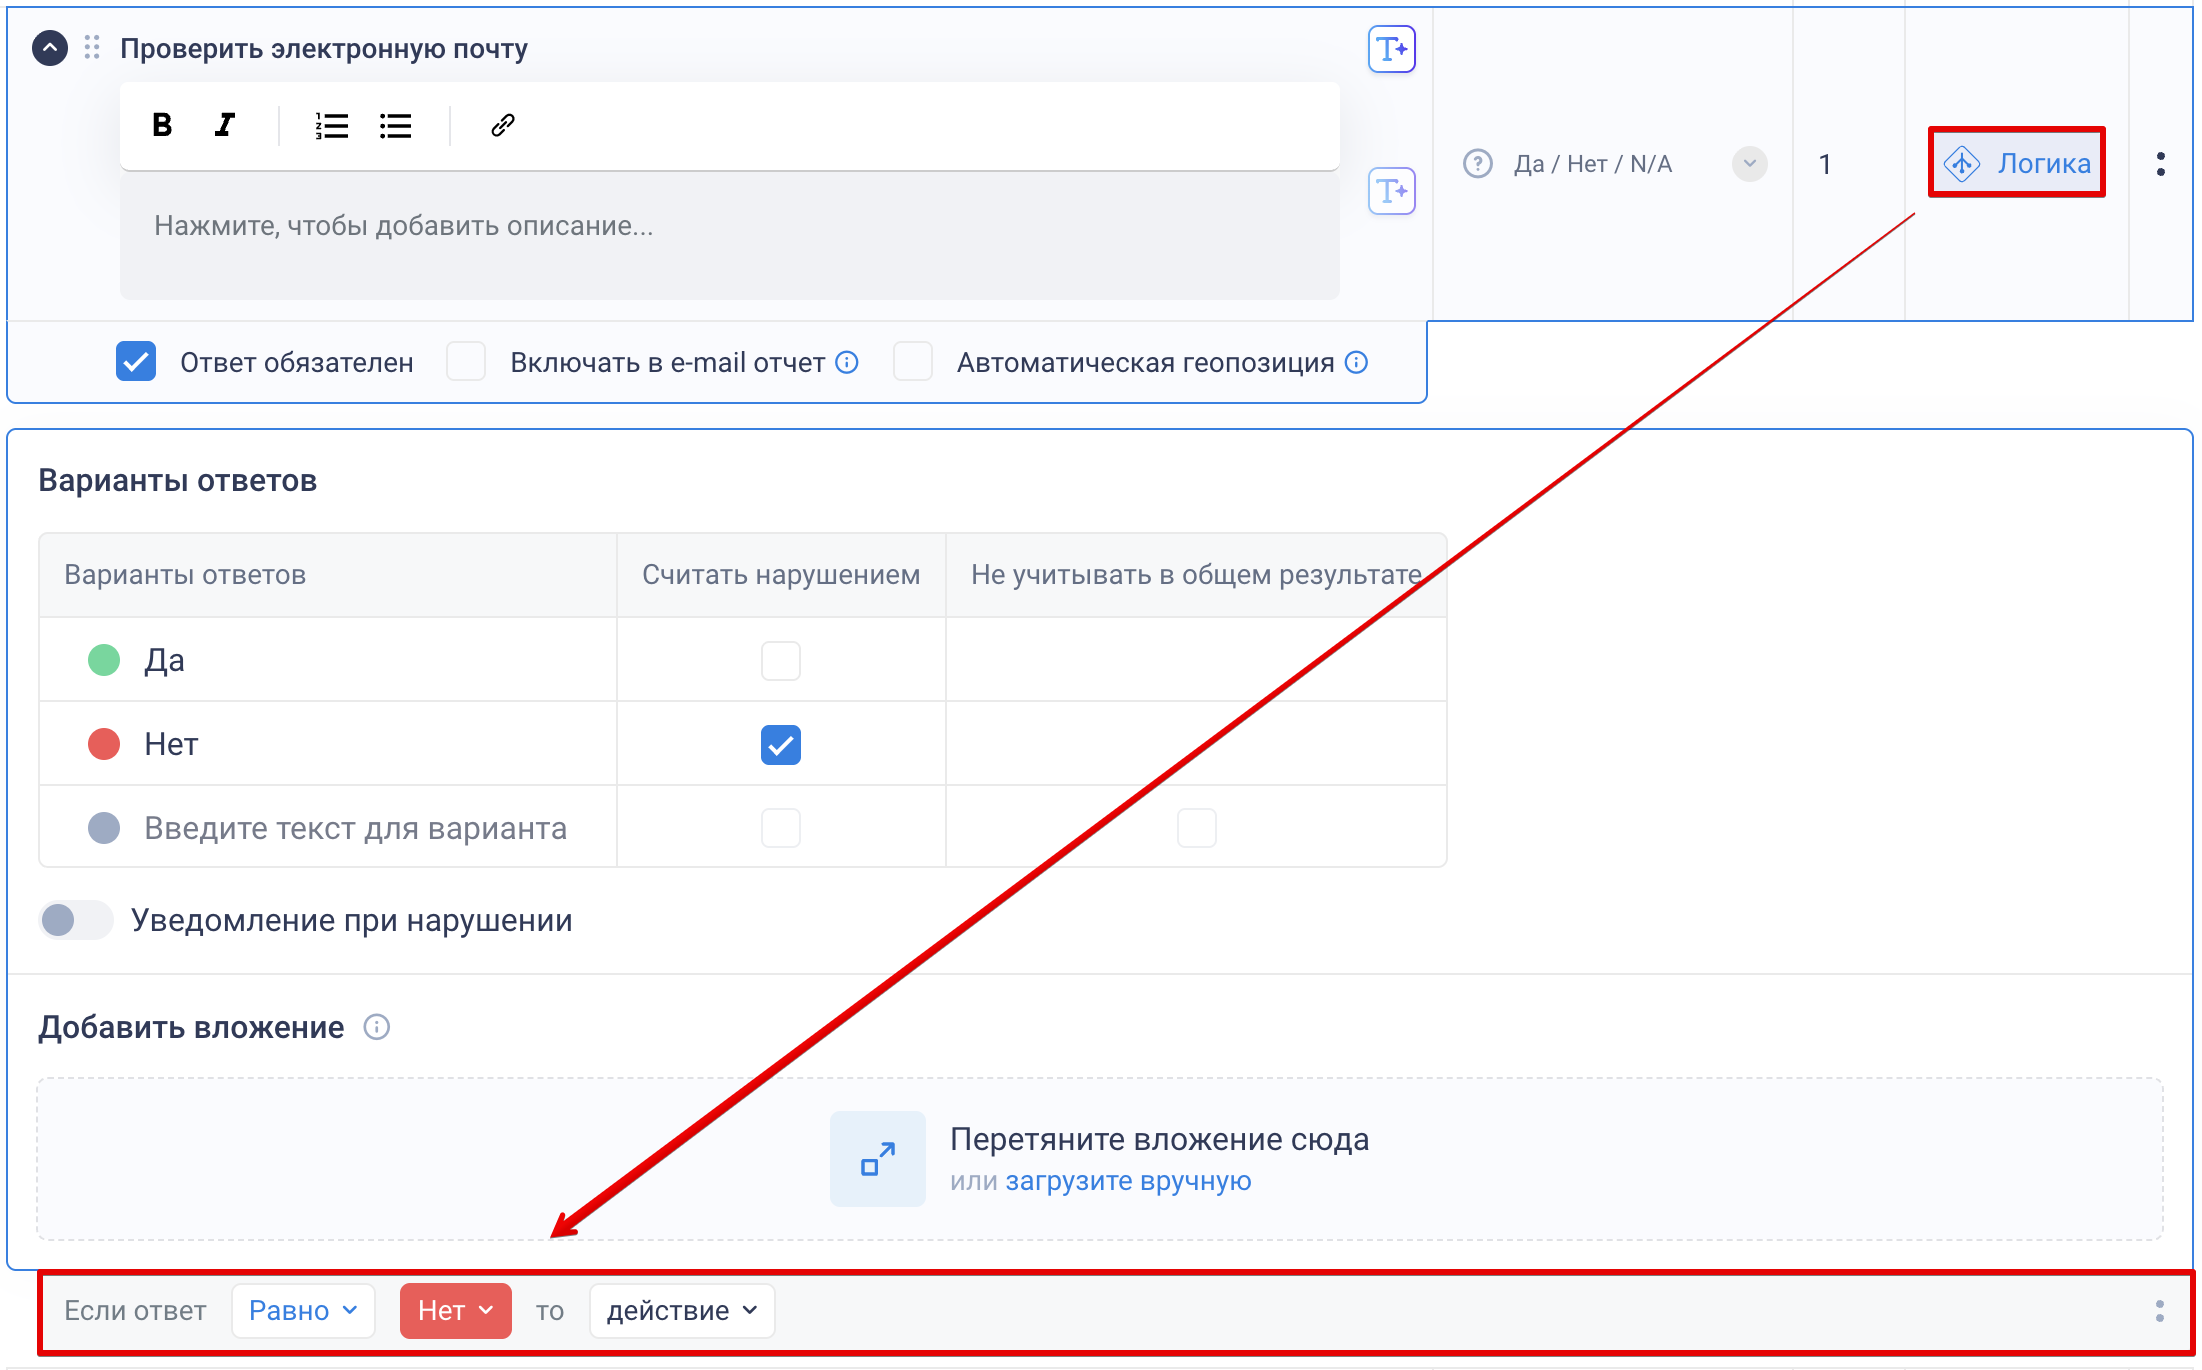The height and width of the screenshot is (1370, 2202).
Task: Enable Включать в e-mail отчет checkbox
Action: [466, 362]
